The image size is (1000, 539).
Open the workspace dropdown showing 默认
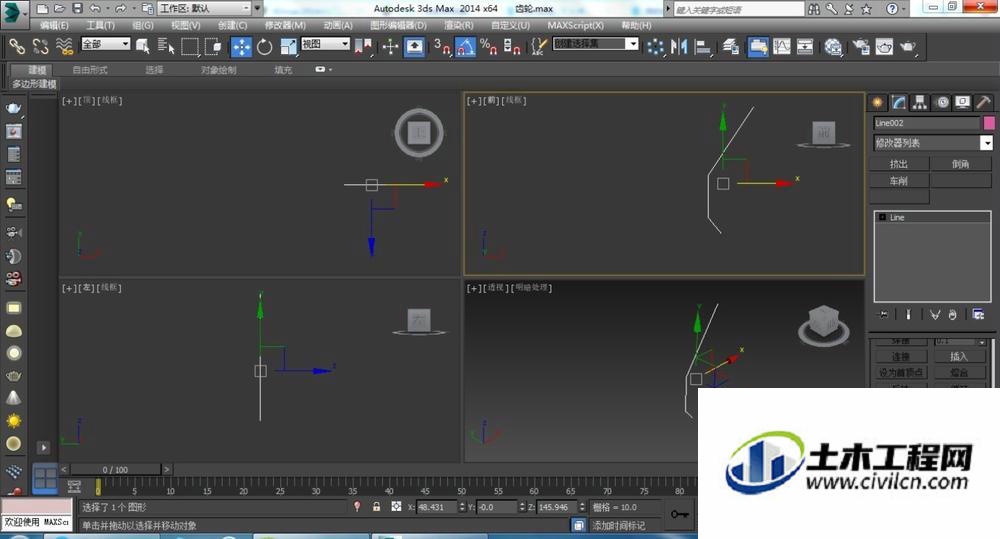pos(205,8)
